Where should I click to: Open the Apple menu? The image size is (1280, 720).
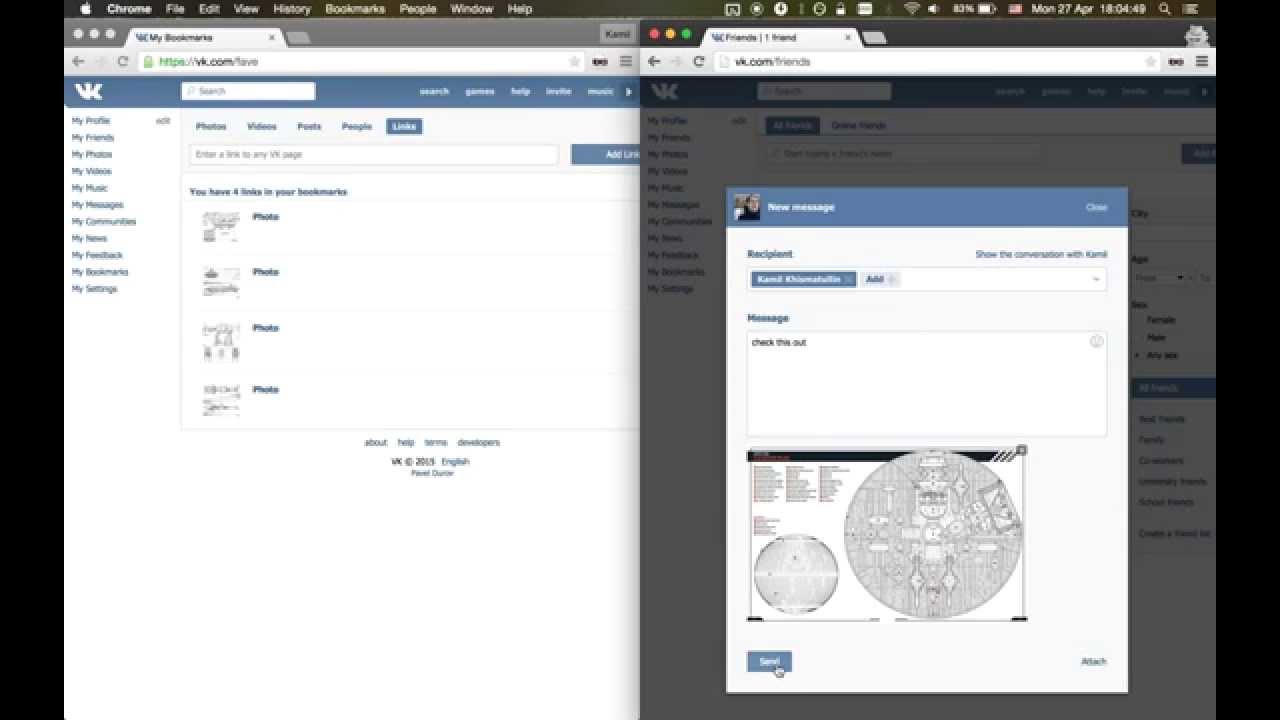pyautogui.click(x=85, y=9)
